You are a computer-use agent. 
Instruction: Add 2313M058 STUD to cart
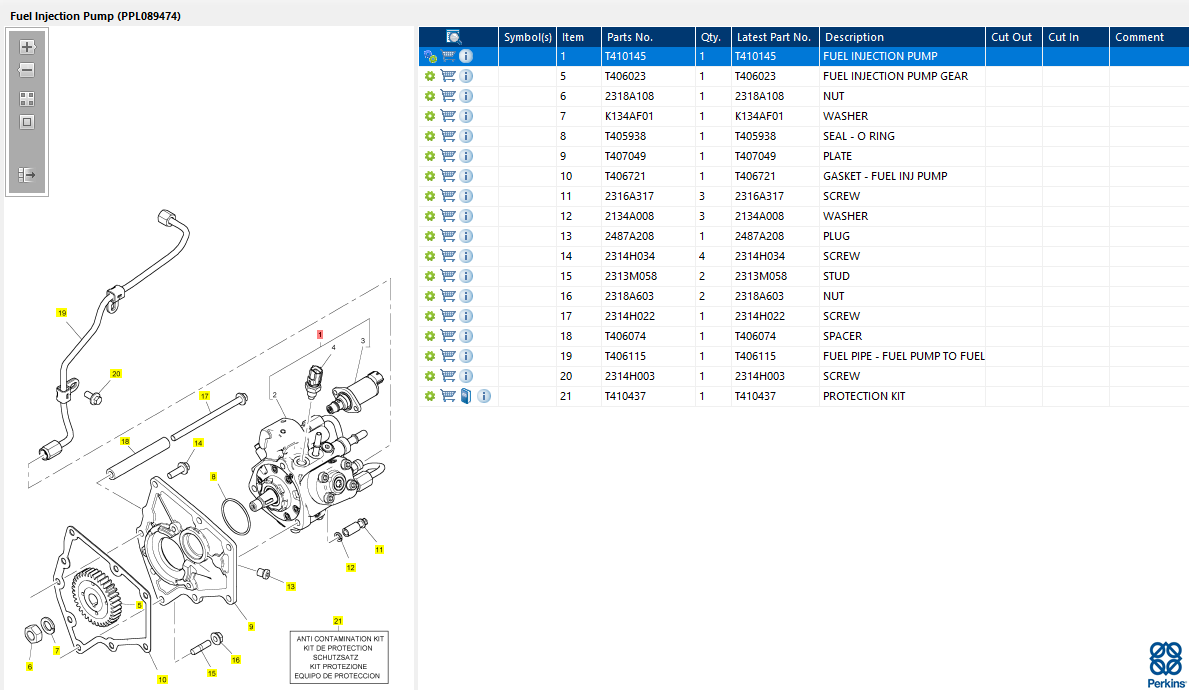pos(448,276)
